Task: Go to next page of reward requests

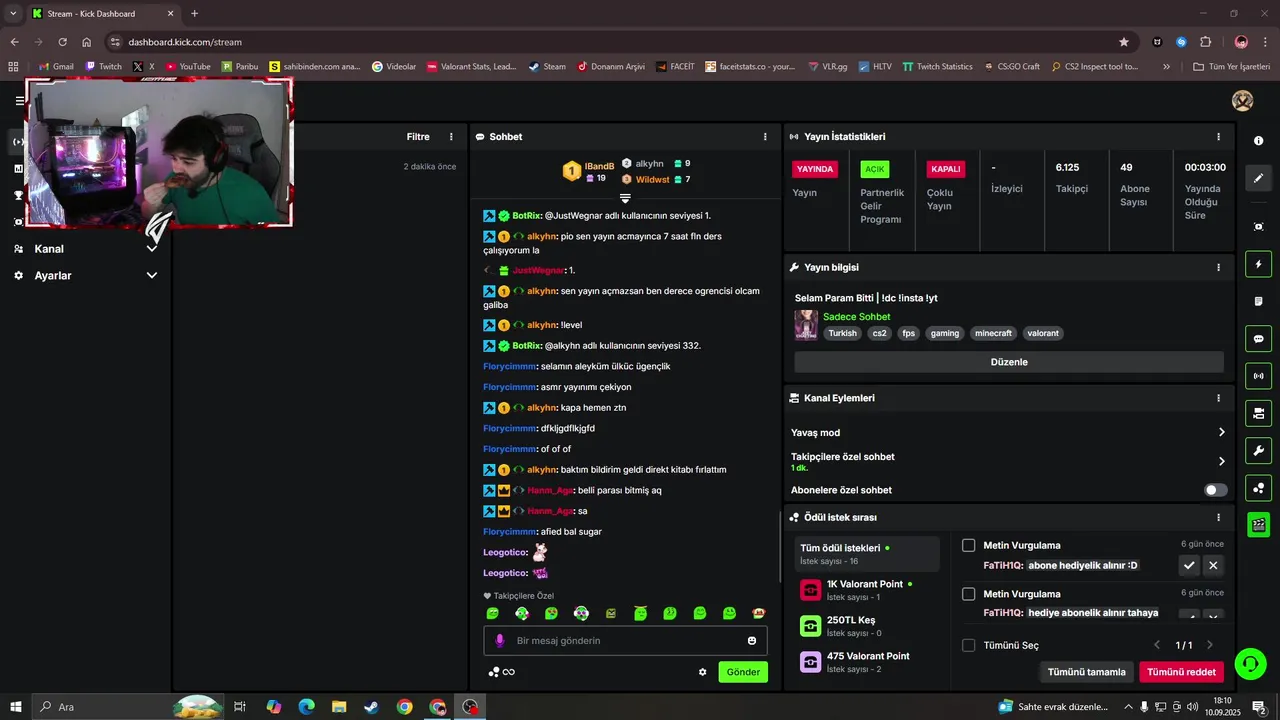Action: tap(1209, 645)
